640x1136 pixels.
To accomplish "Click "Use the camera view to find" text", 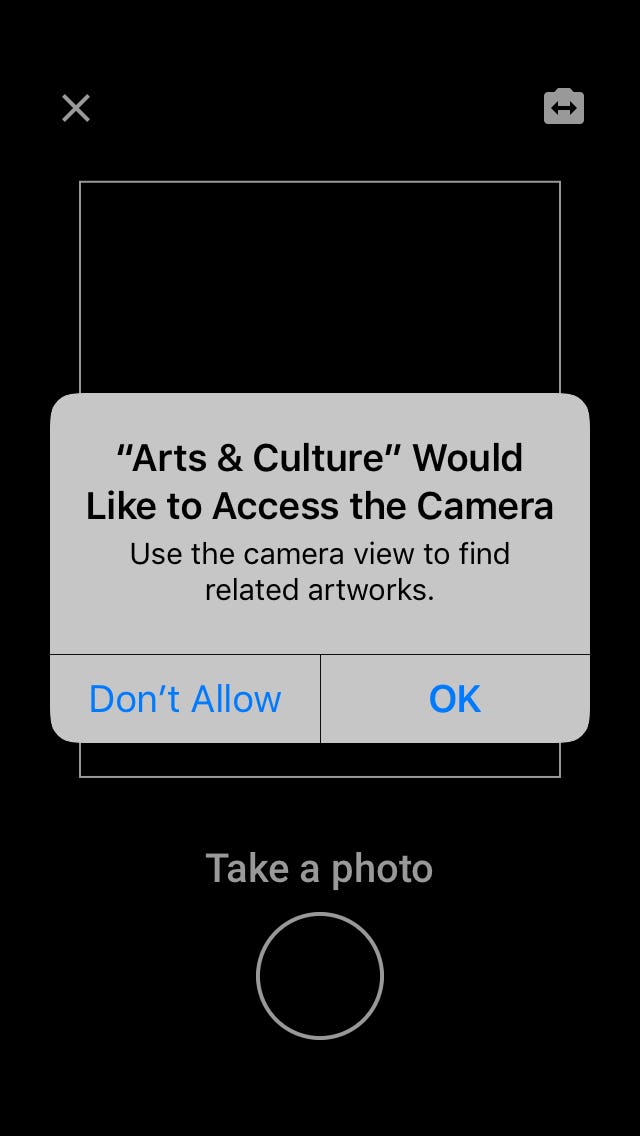I will [x=320, y=554].
